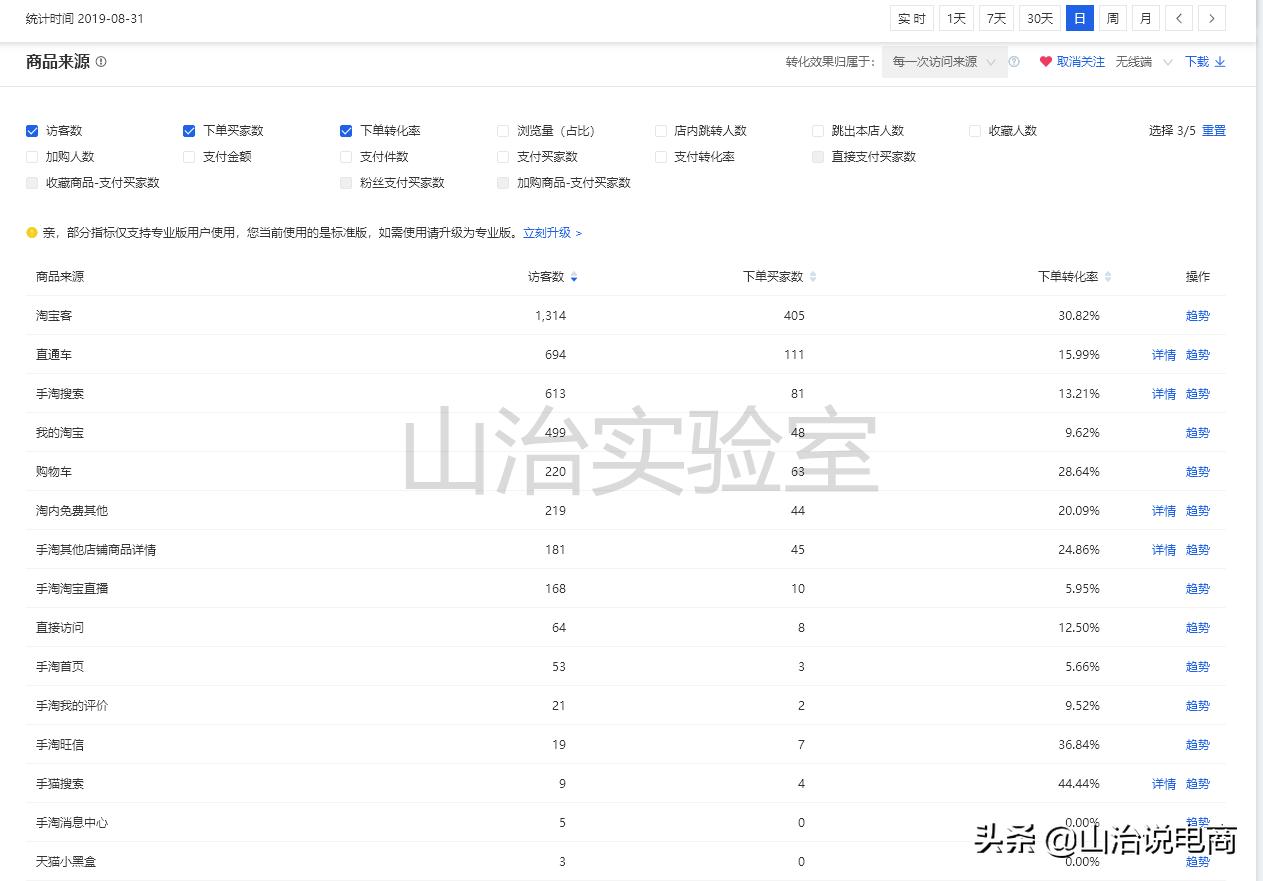This screenshot has width=1263, height=881.
Task: Open 趋势 for the 淘宝客 row
Action: [1197, 315]
